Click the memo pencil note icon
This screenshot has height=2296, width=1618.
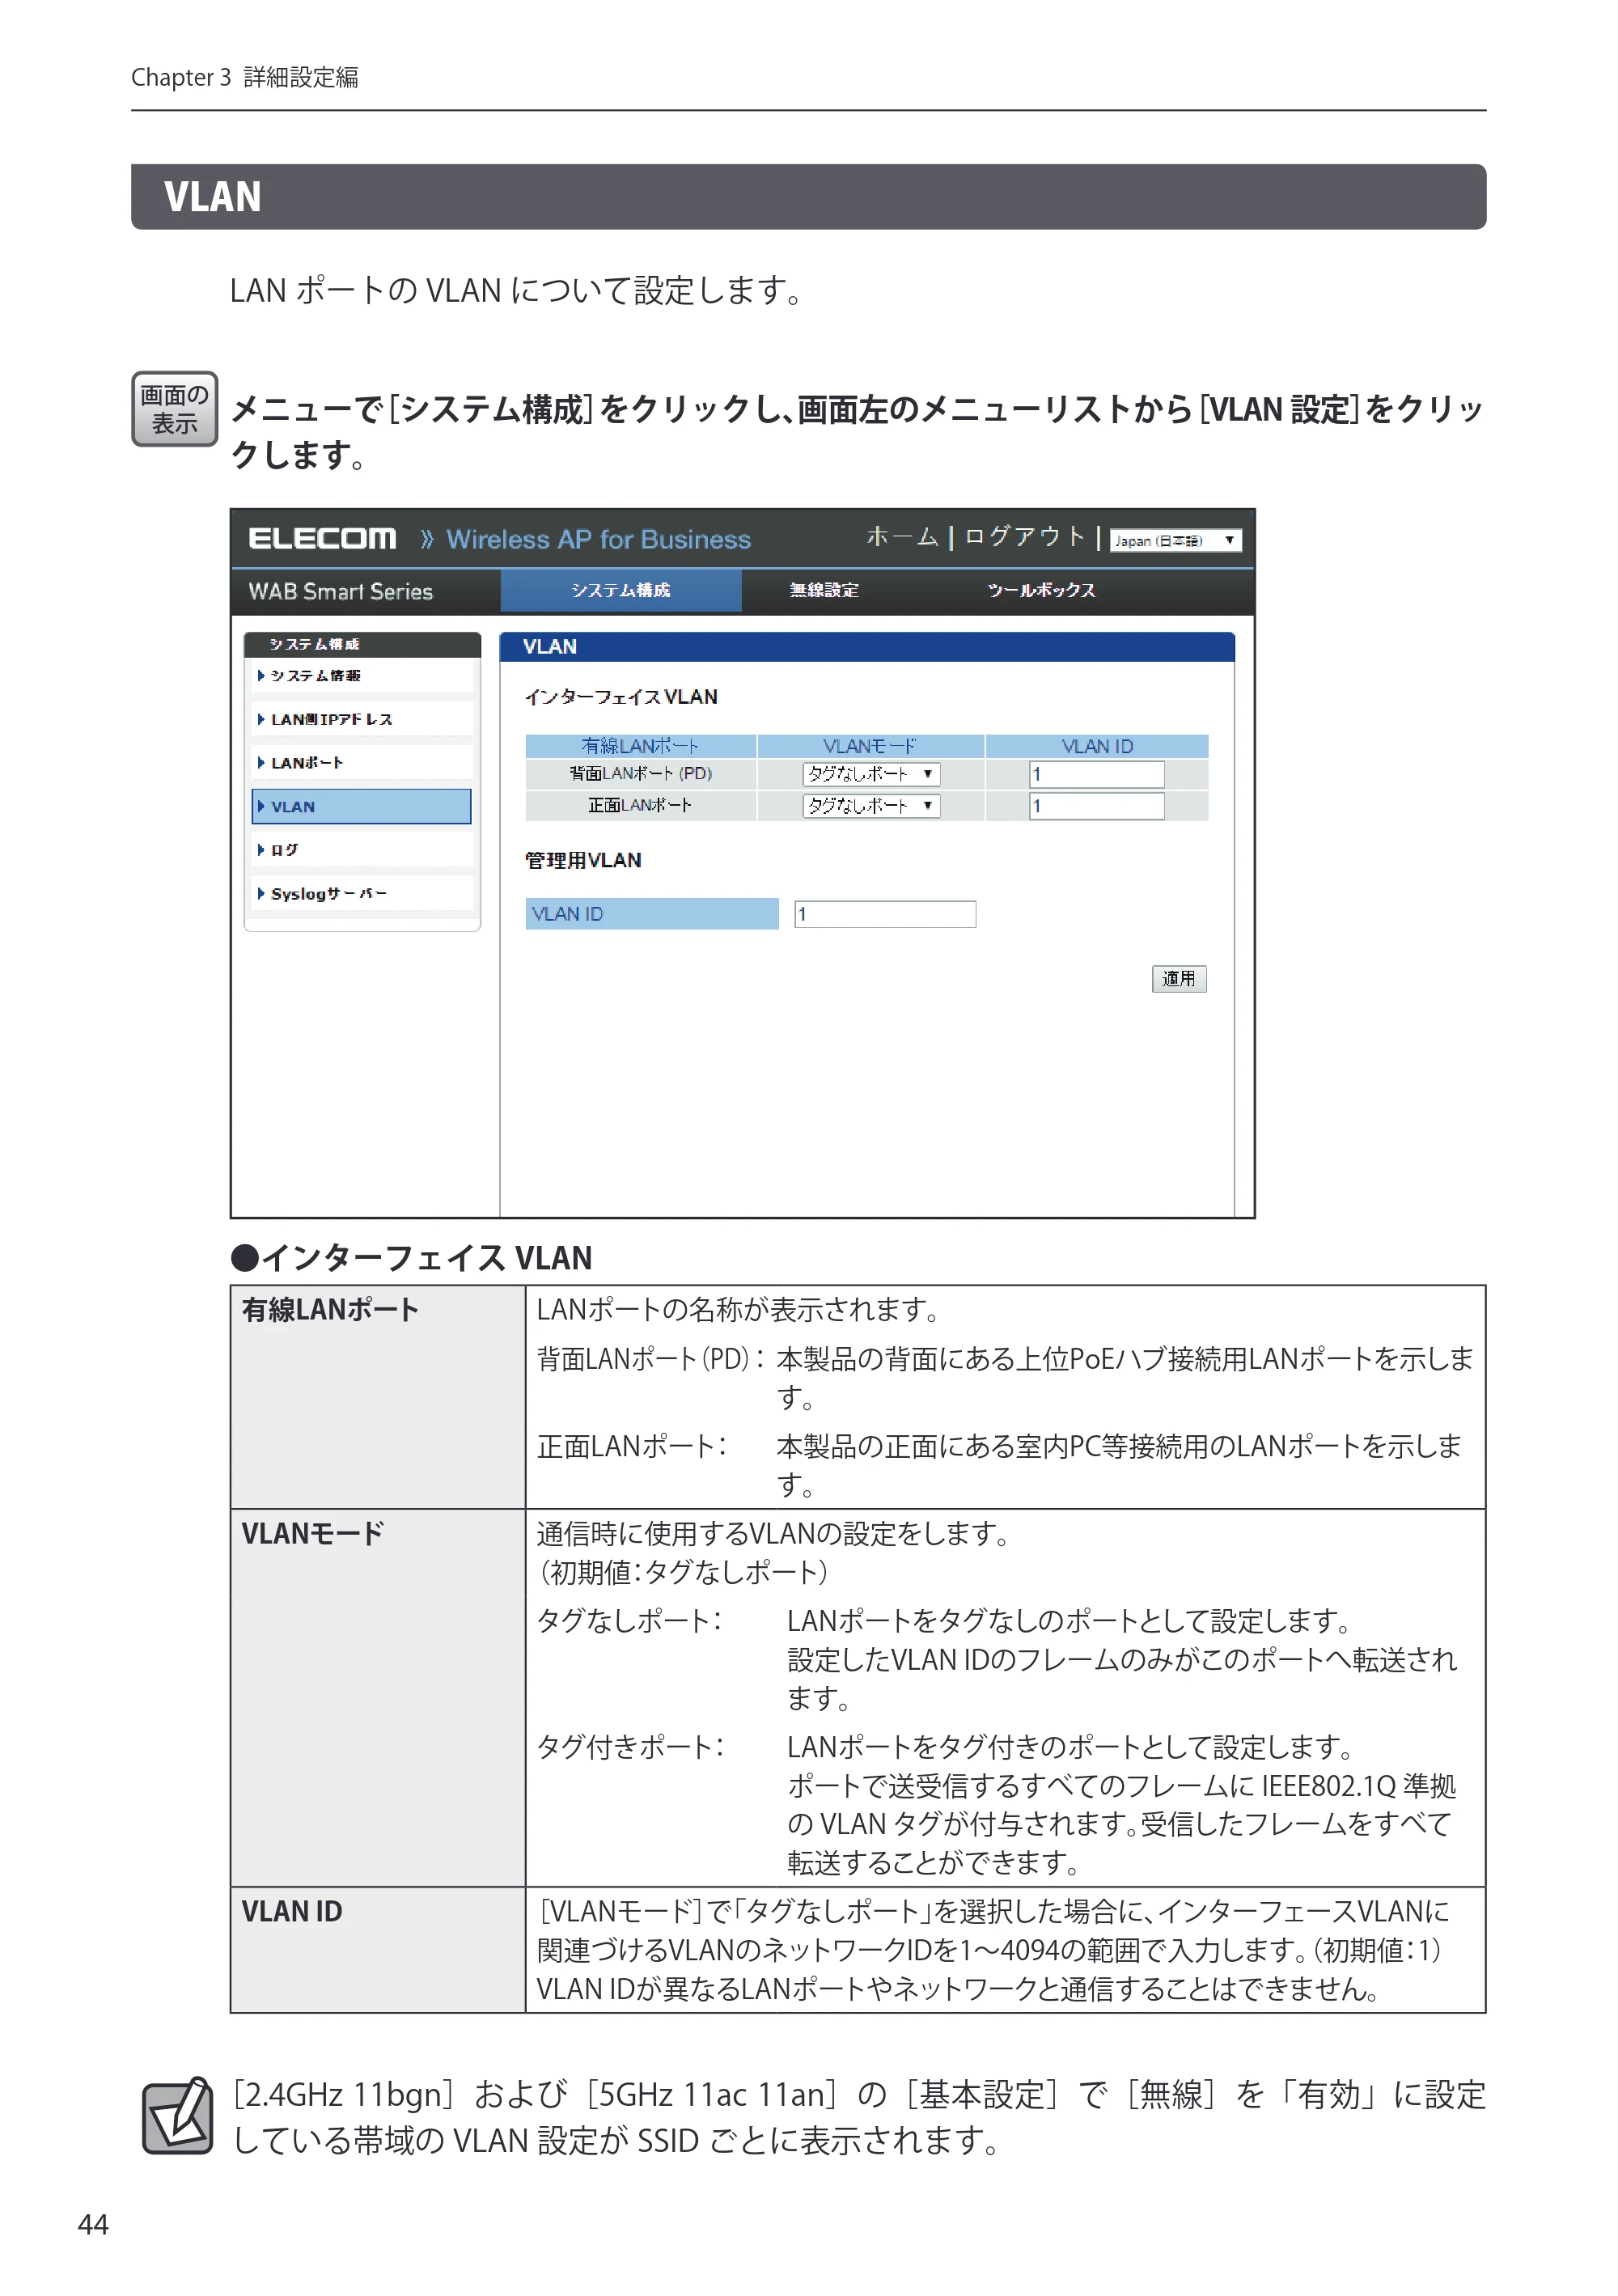click(177, 2116)
